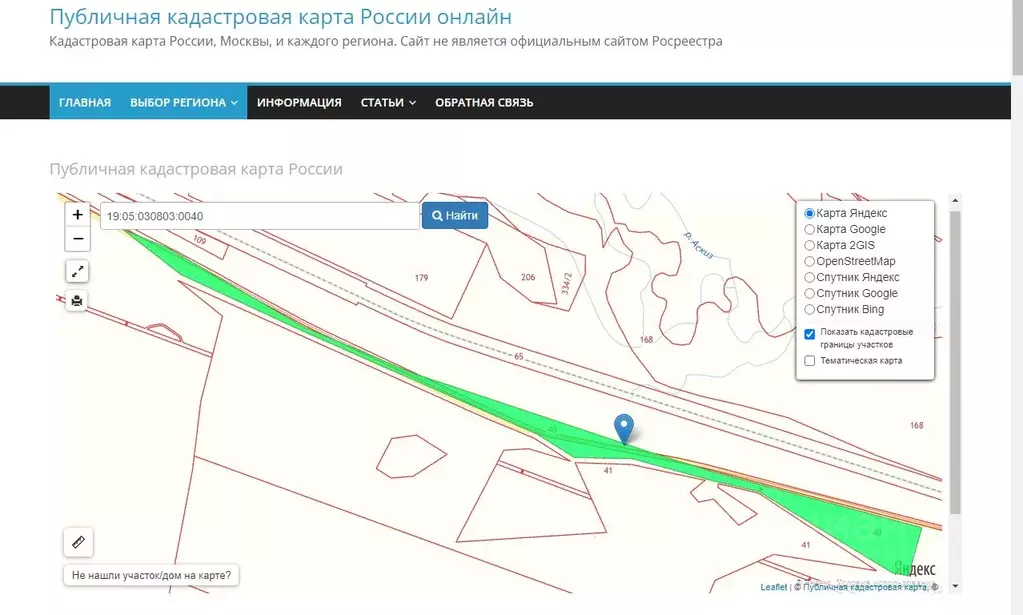The image size is (1023, 615).
Task: Open the Публичная кадастровая карта attribution link
Action: [864, 587]
